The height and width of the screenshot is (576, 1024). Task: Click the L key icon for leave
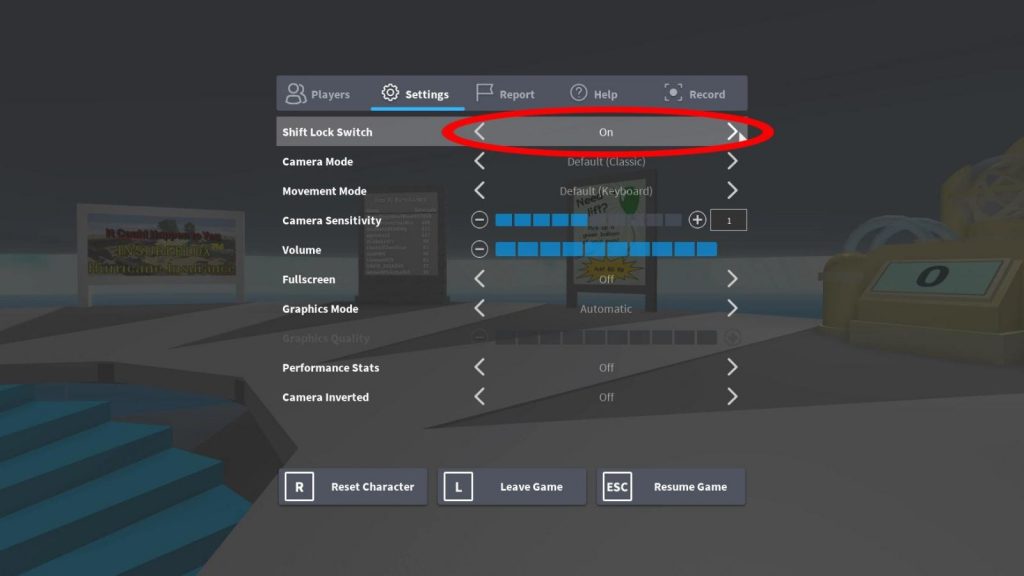(x=458, y=487)
